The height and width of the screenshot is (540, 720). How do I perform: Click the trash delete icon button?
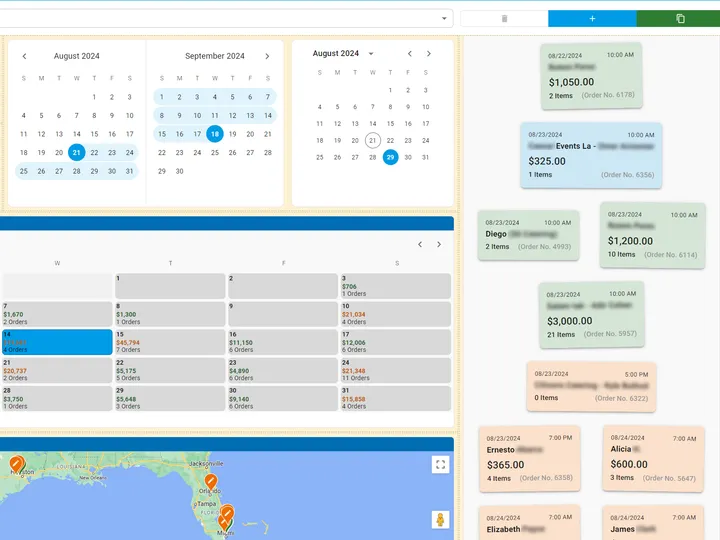pos(504,18)
